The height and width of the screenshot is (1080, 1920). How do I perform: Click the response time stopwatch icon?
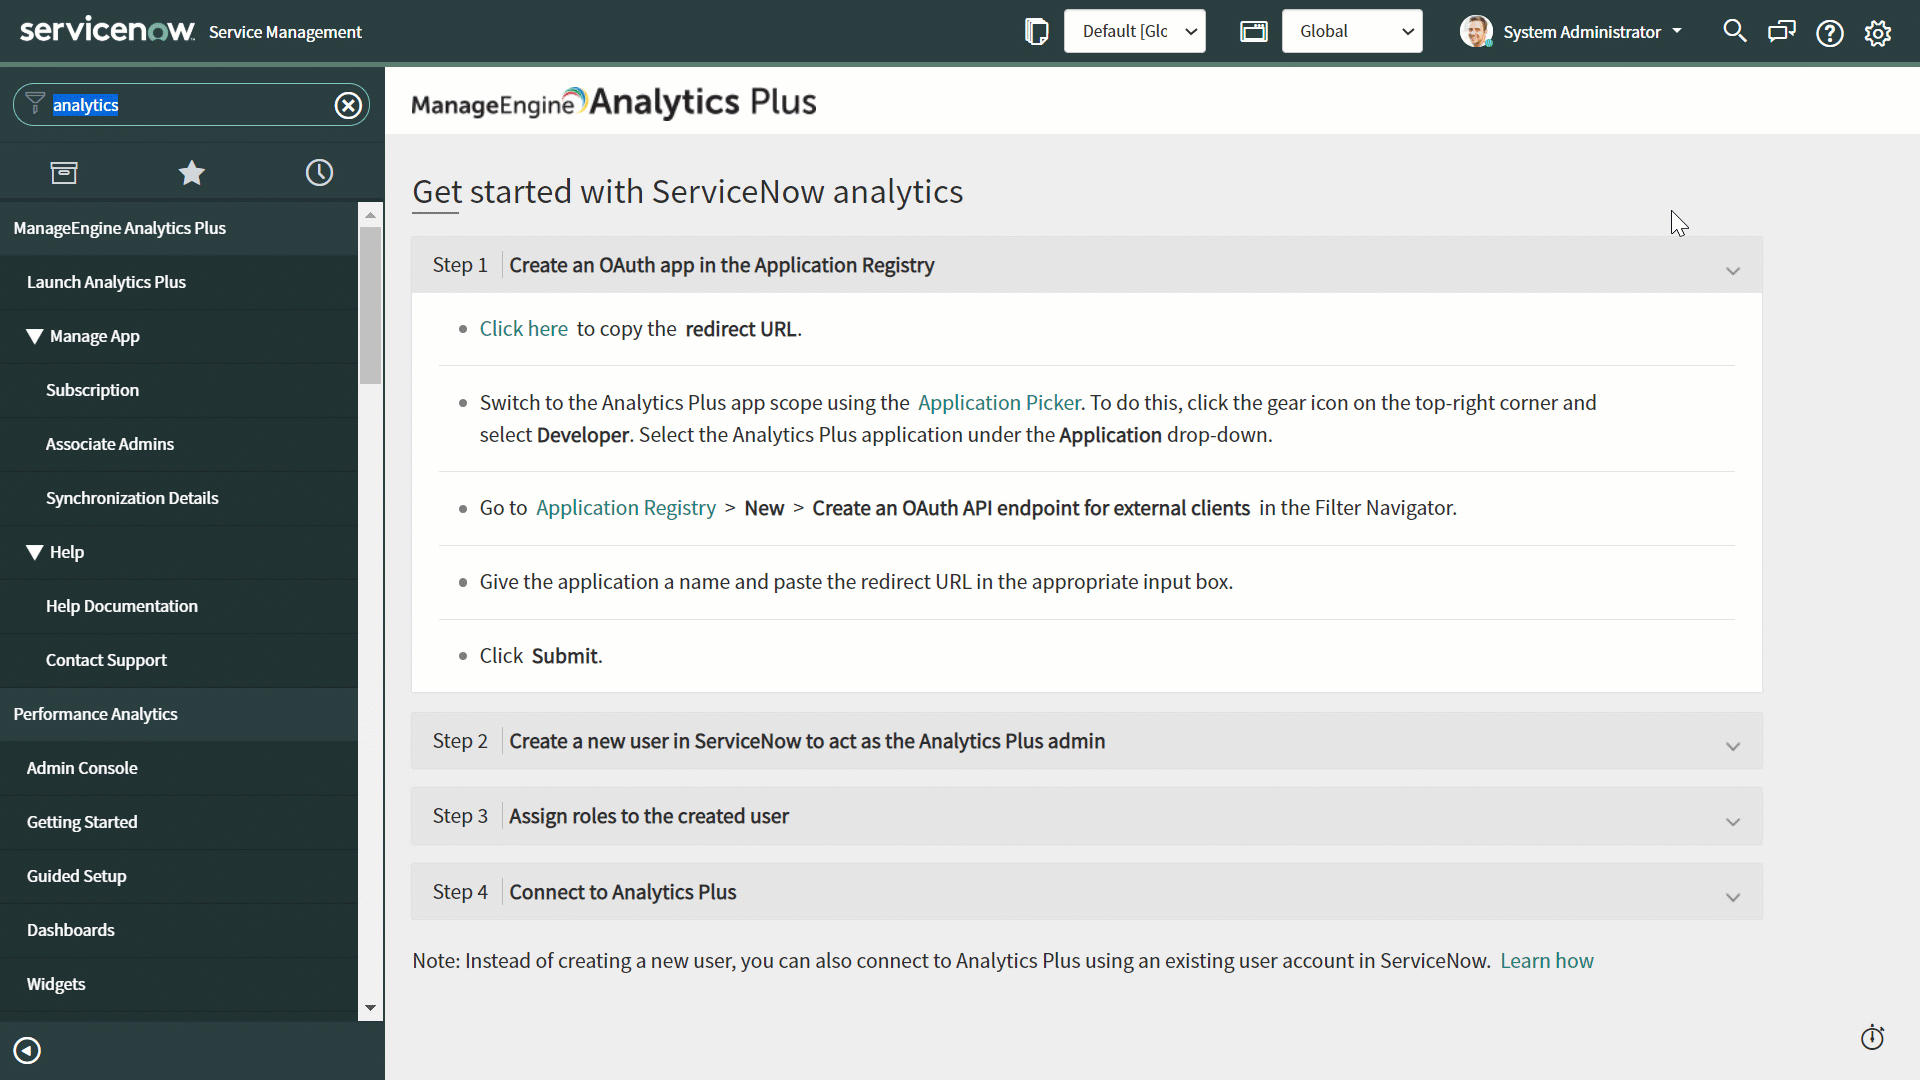coord(1872,1038)
